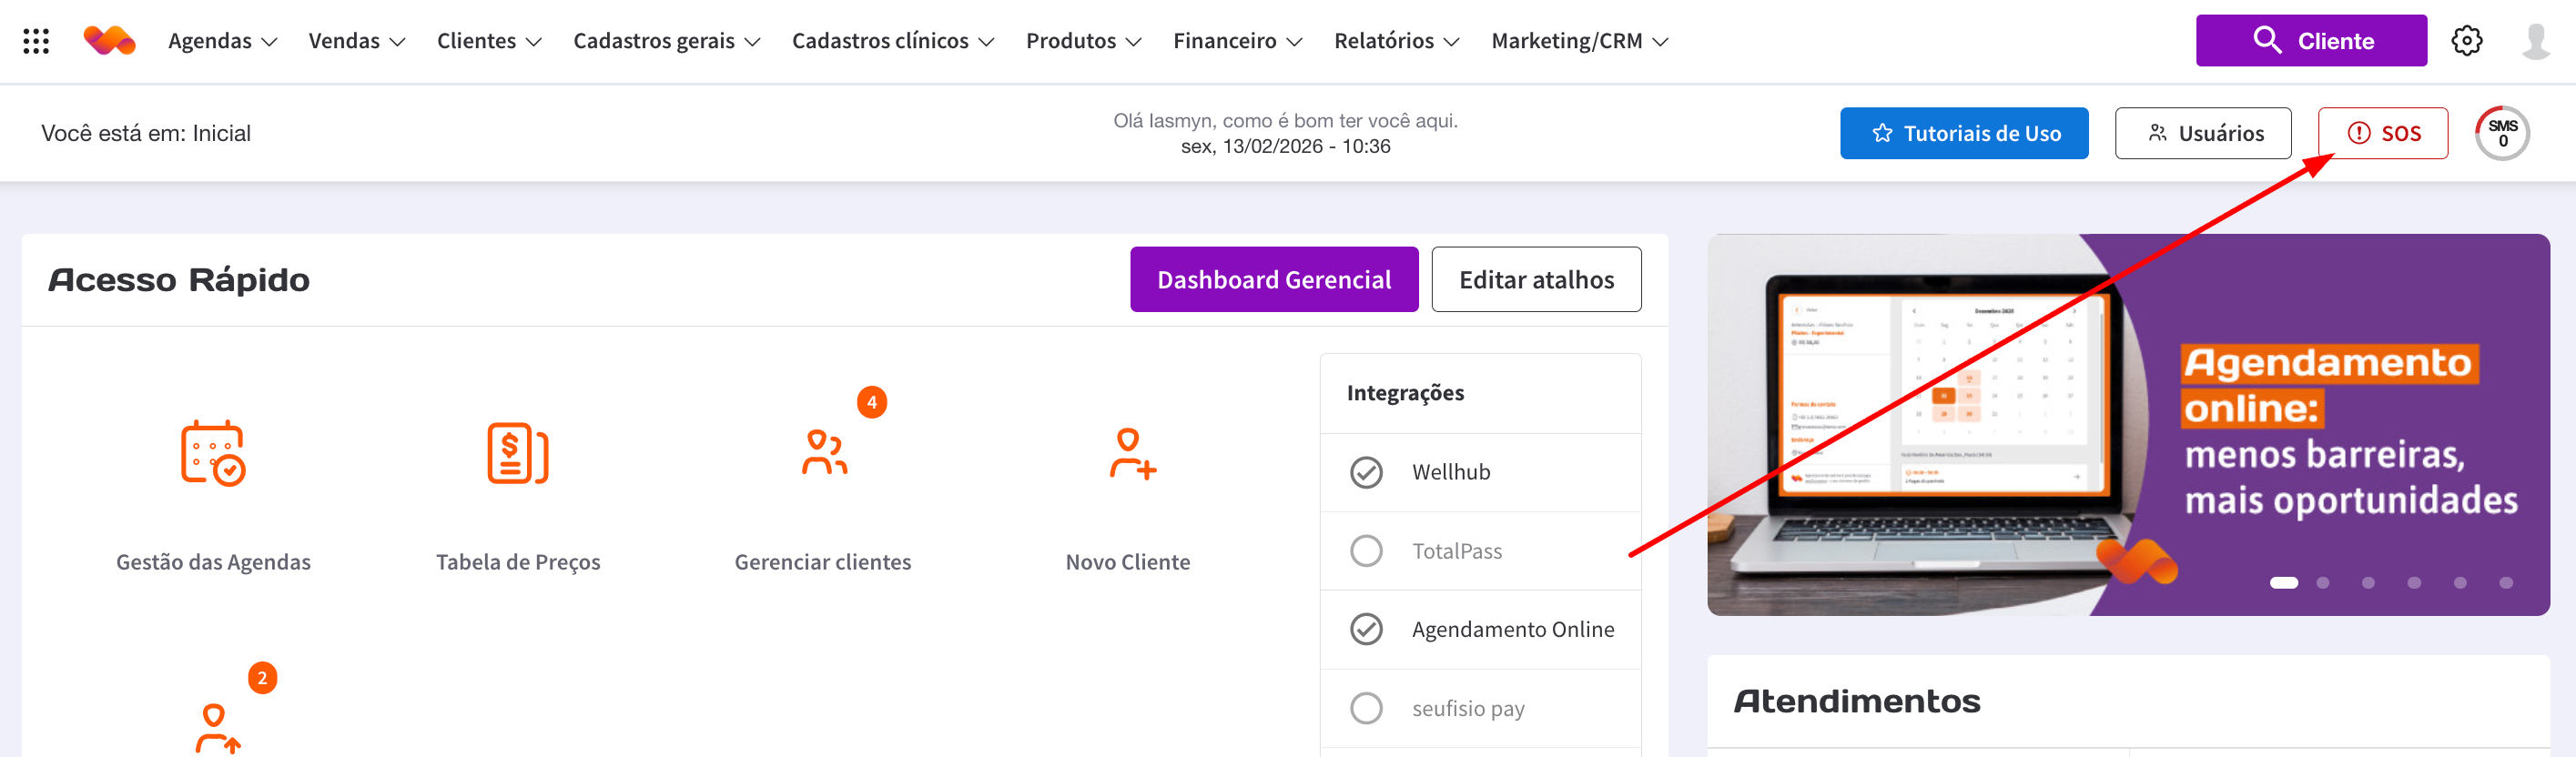The width and height of the screenshot is (2576, 757).
Task: Select the second banner carousel dot
Action: (x=2323, y=583)
